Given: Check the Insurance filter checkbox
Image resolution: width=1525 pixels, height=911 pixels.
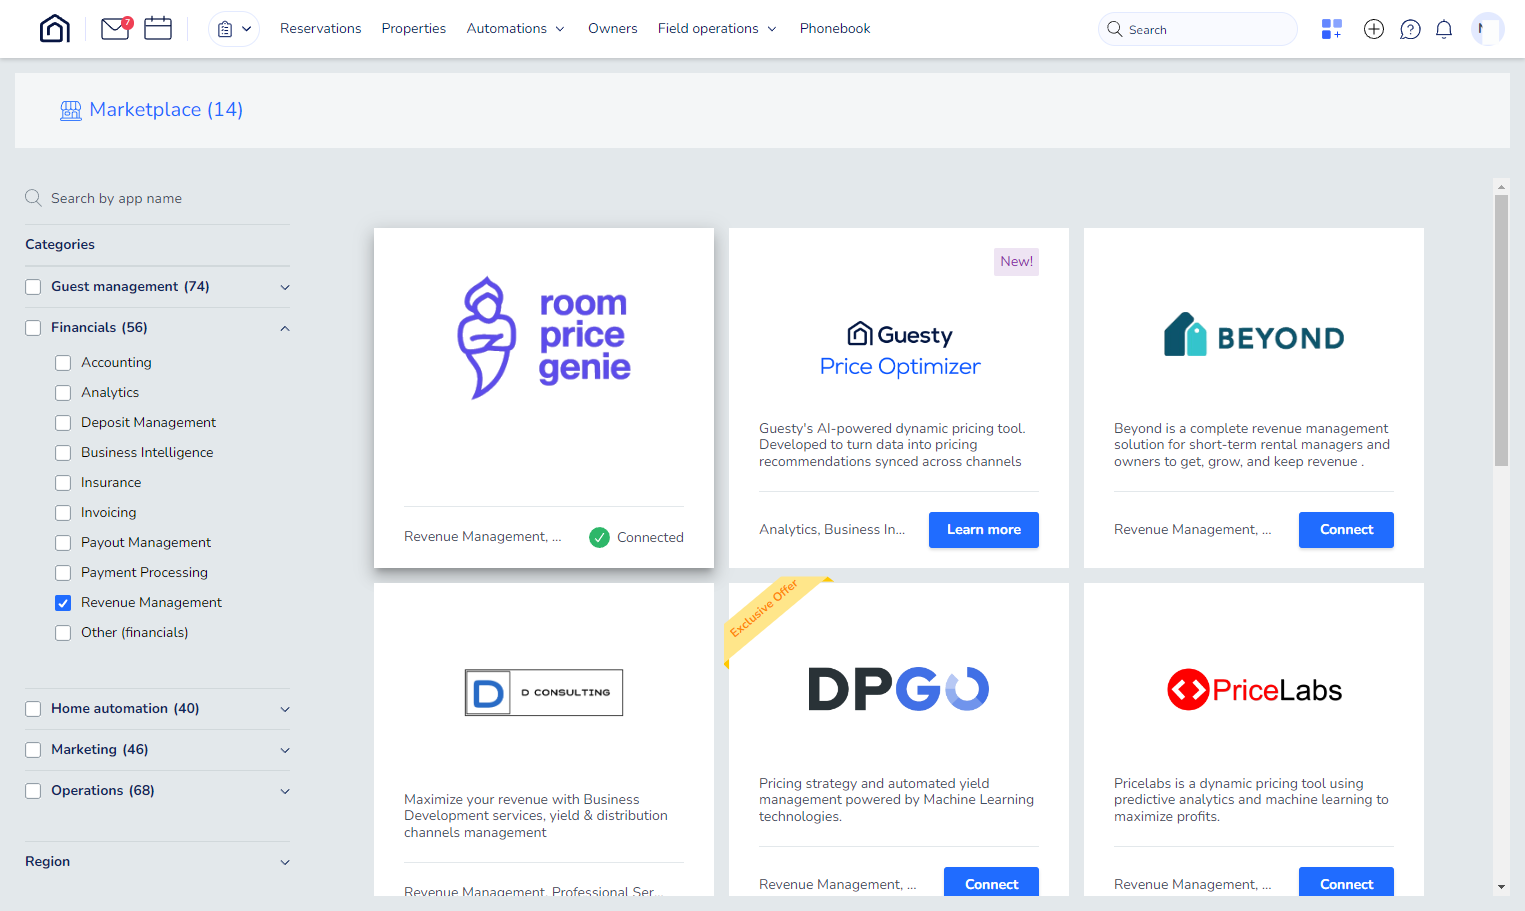Looking at the screenshot, I should pyautogui.click(x=63, y=483).
